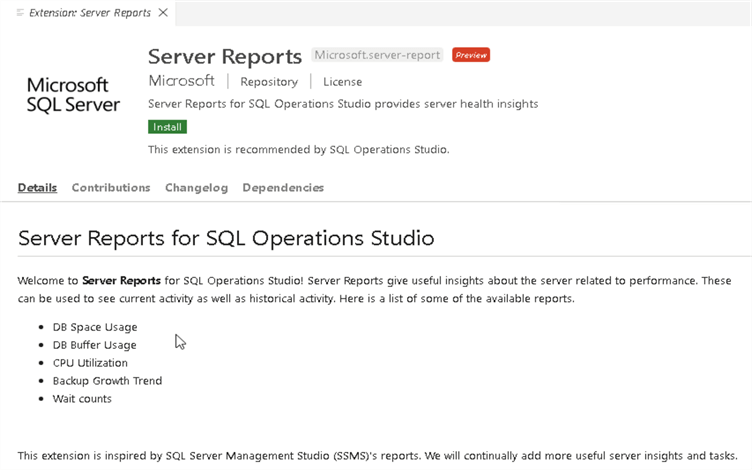This screenshot has width=752, height=470.
Task: Click the Server Reports for SQL Operations Studio heading
Action: click(226, 238)
